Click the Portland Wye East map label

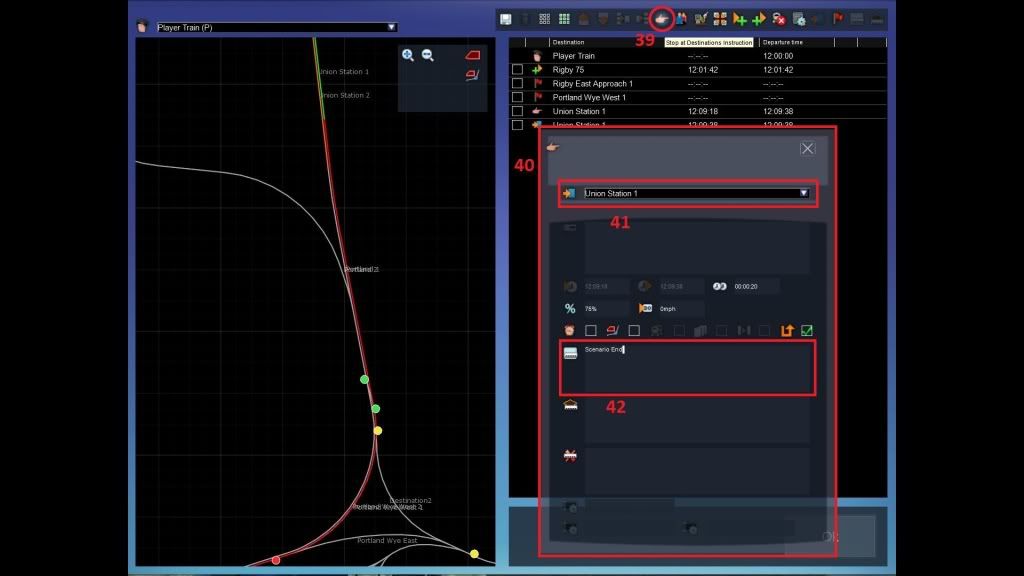387,541
